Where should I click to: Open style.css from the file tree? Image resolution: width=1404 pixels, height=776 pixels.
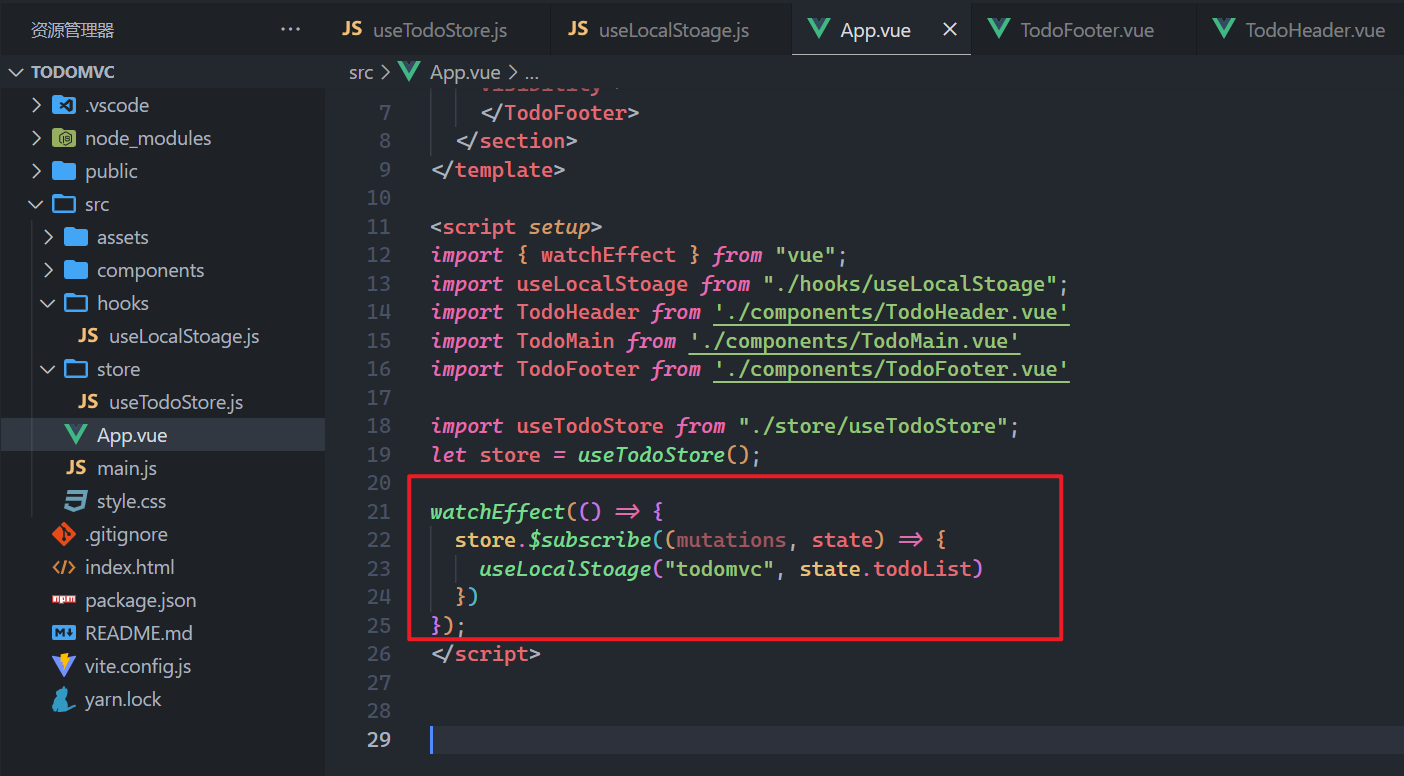click(x=131, y=502)
